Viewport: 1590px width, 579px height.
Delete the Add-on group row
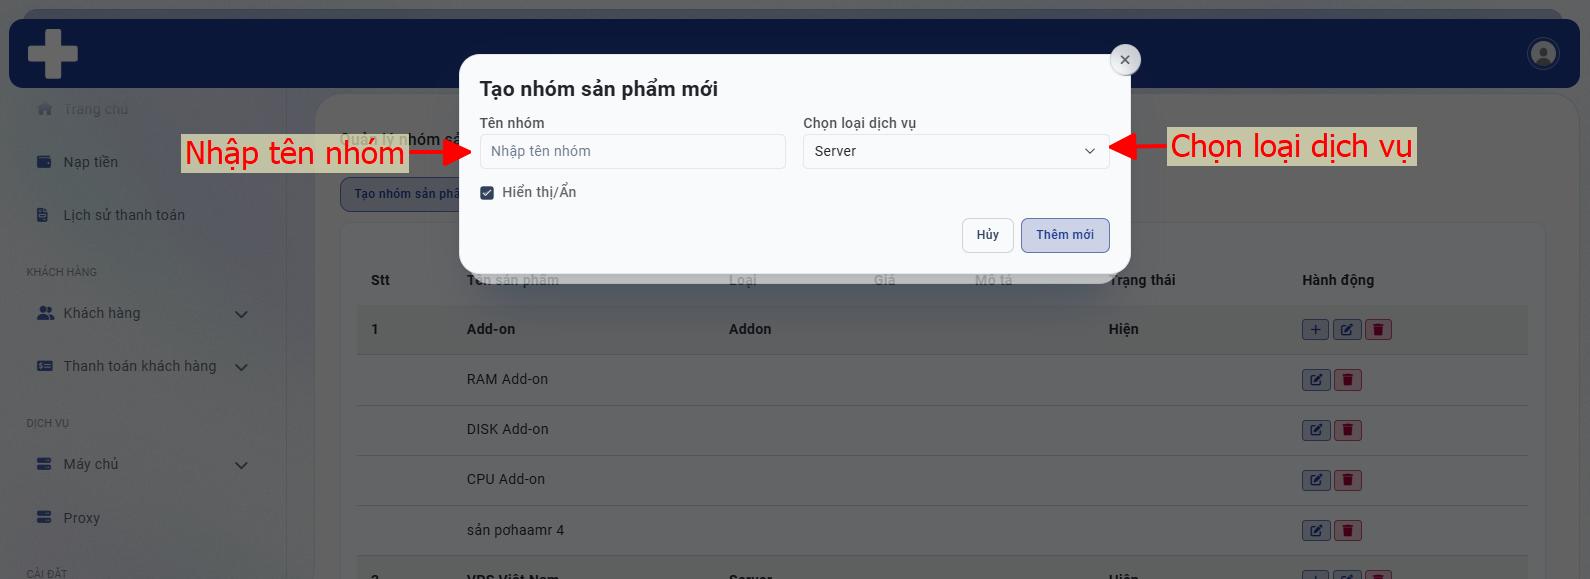pos(1378,330)
